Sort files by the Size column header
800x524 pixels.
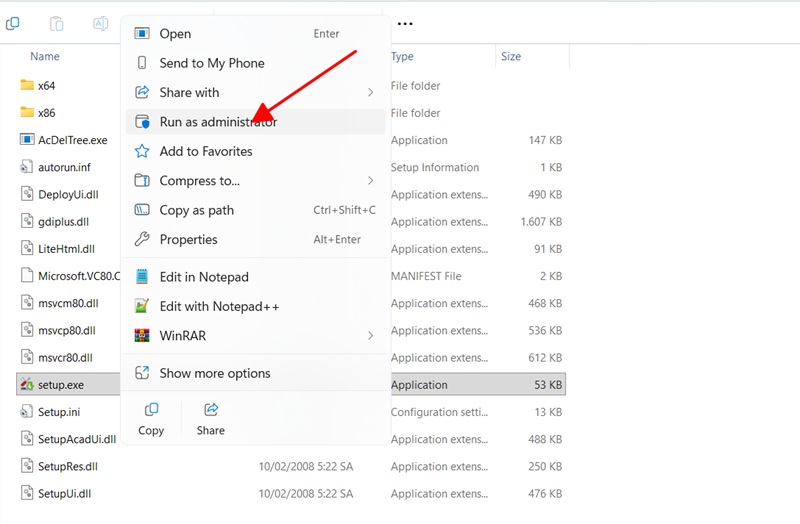(511, 56)
